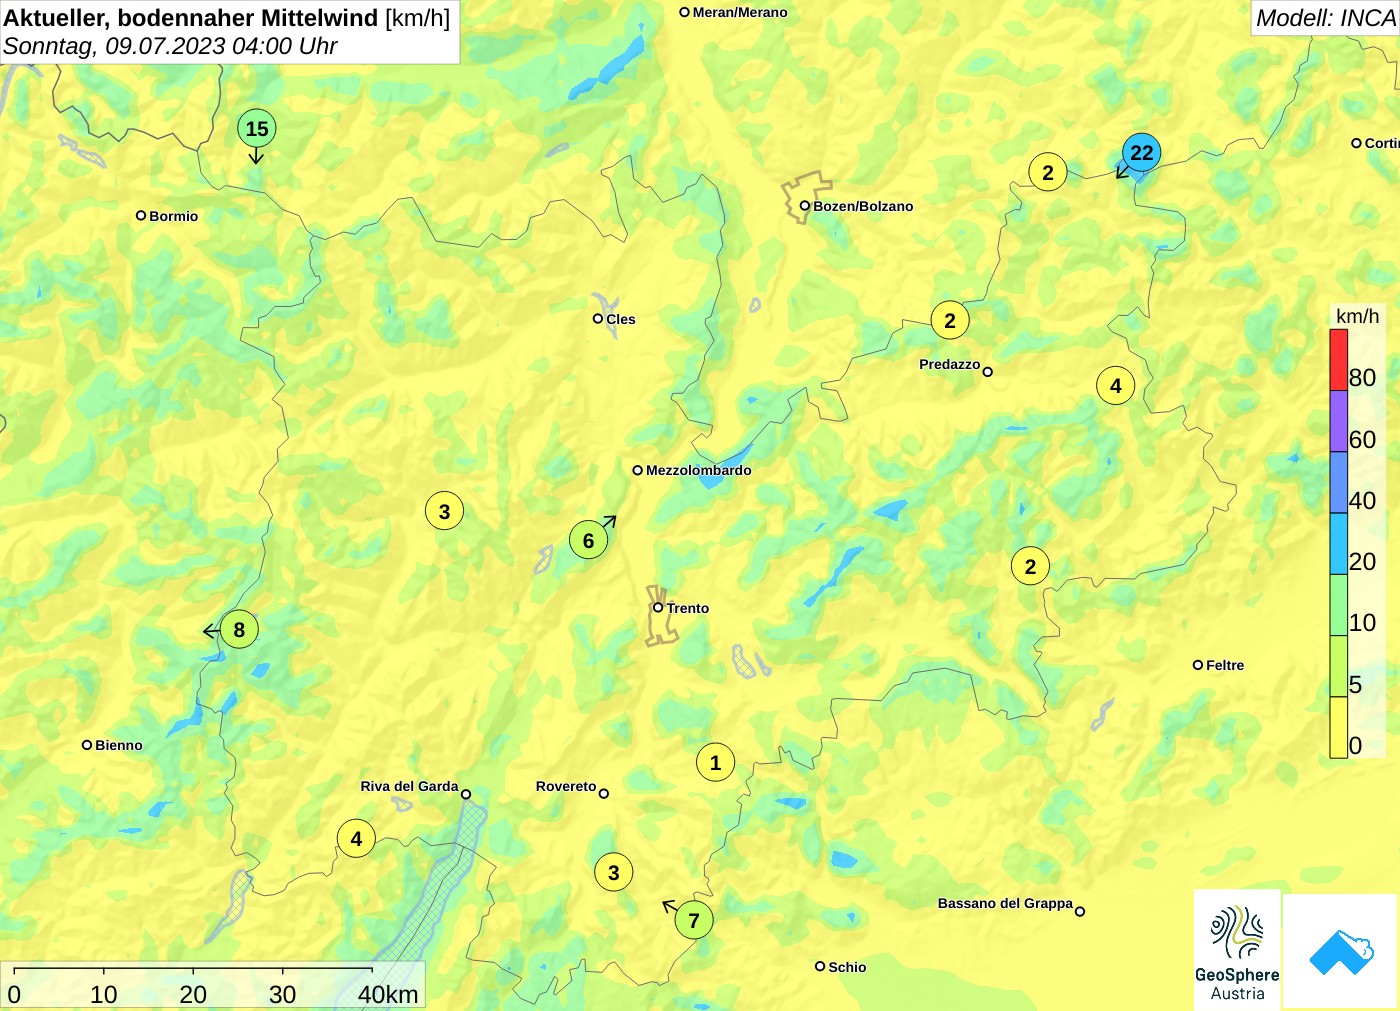Screen dimensions: 1400x1011
Task: Open the GeoSphere Austria logo
Action: (x=1237, y=950)
